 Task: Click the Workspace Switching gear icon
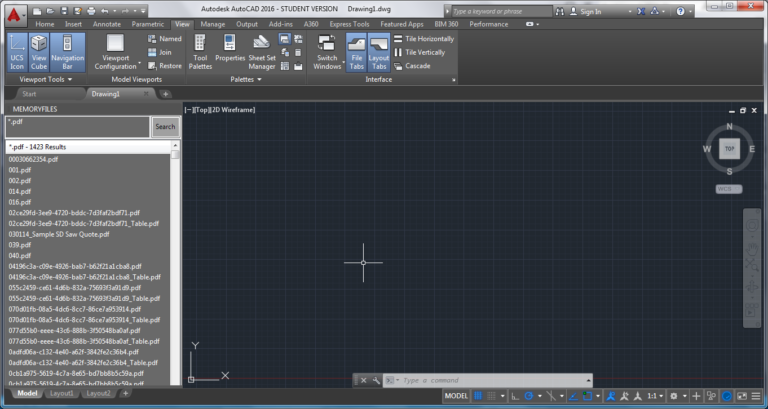point(674,396)
